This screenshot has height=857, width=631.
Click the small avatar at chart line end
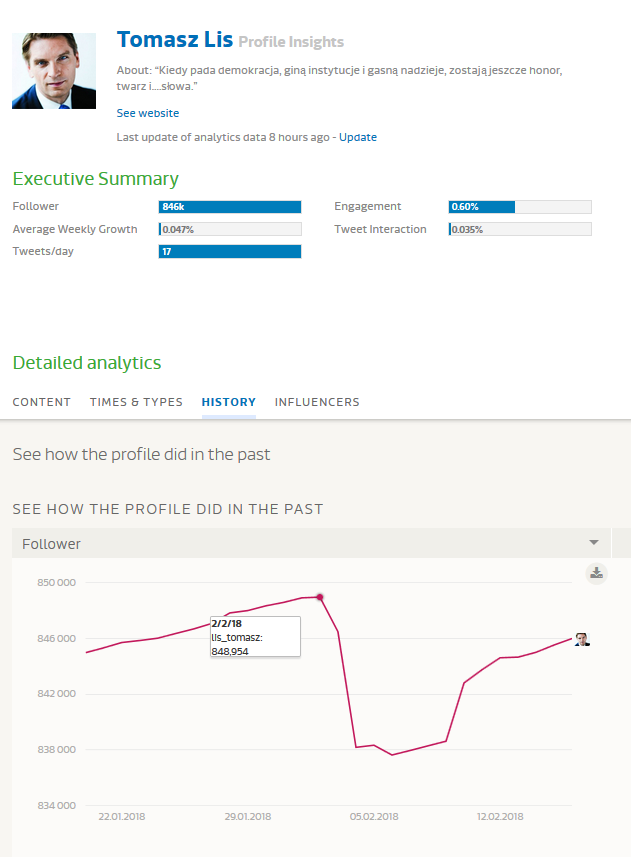coord(582,639)
